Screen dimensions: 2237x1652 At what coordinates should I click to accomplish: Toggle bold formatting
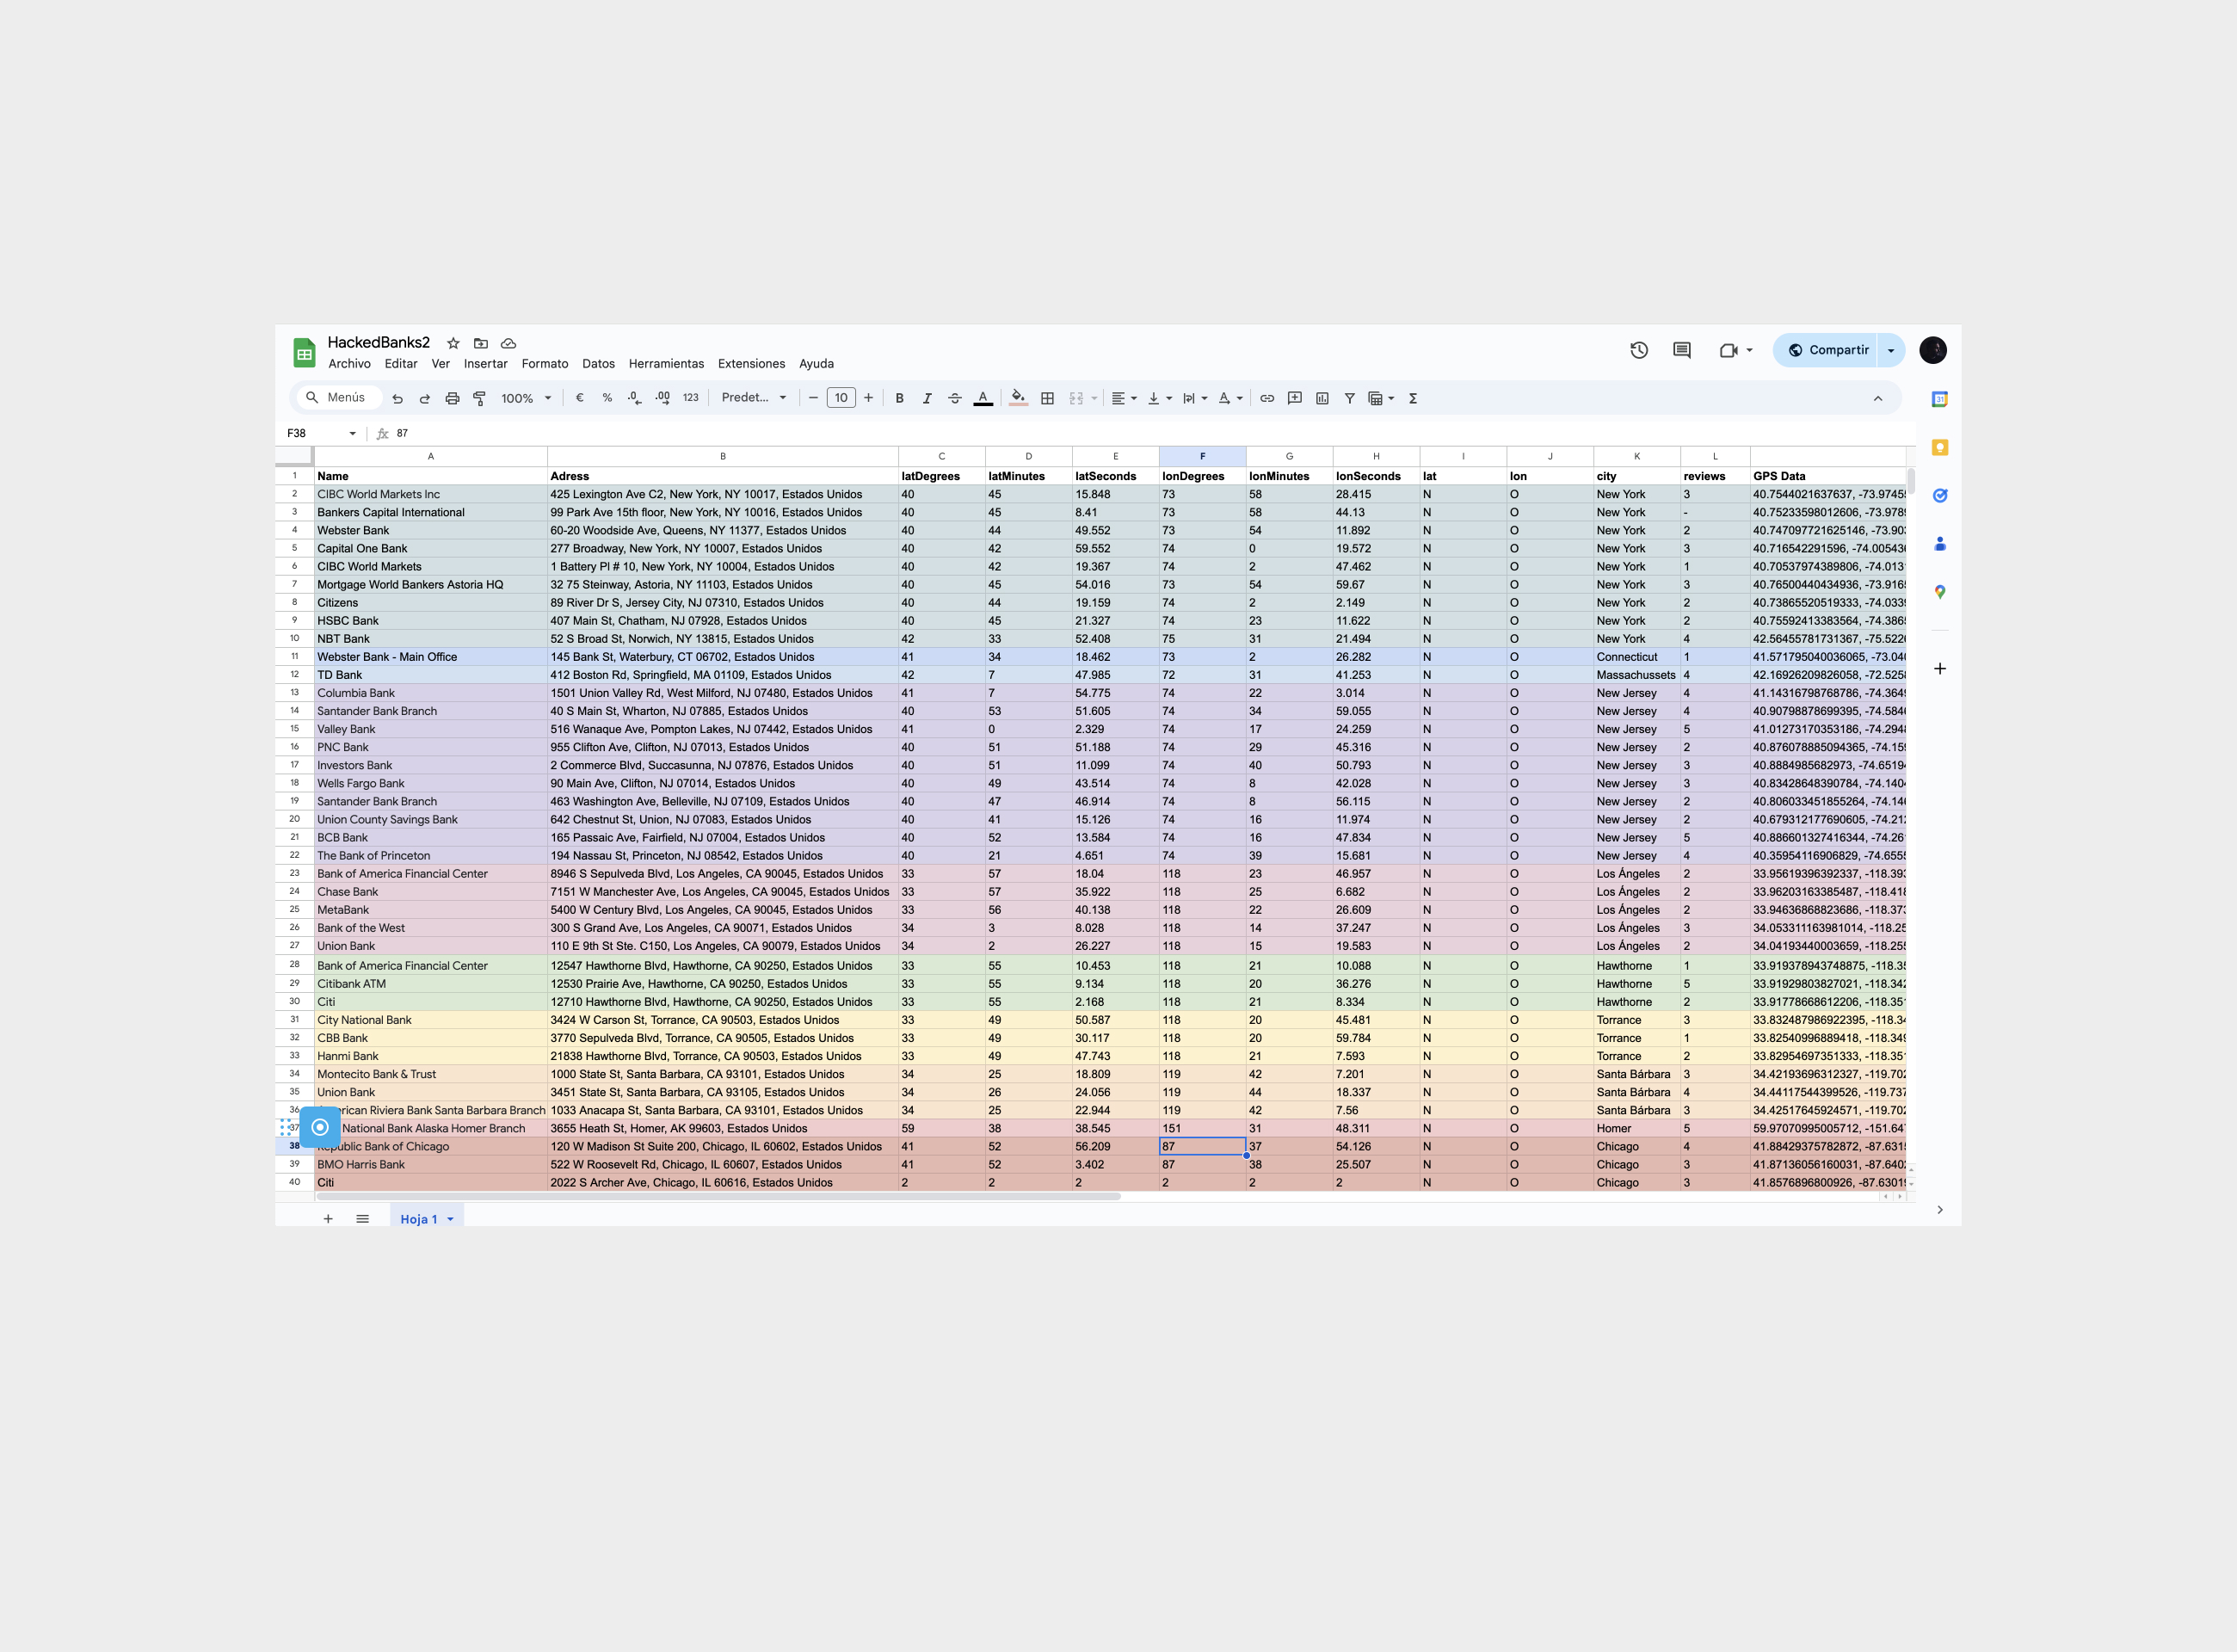click(x=899, y=398)
